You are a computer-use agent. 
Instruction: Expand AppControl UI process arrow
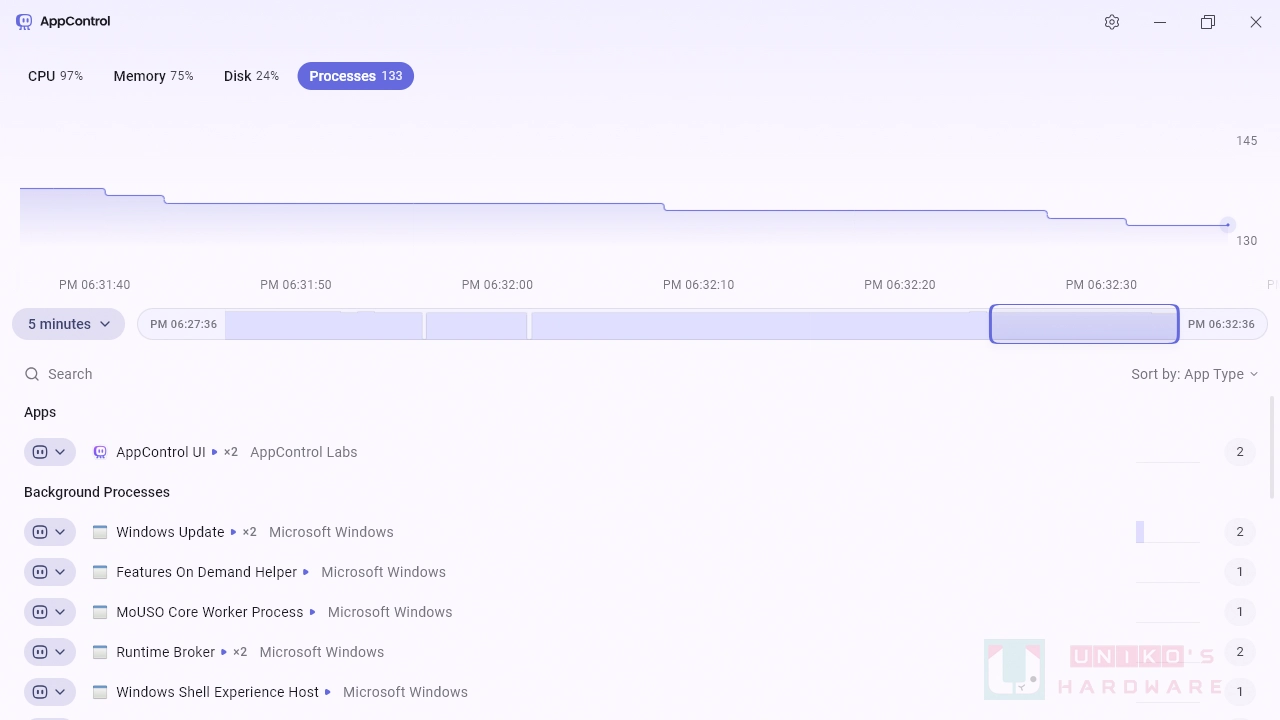click(215, 452)
